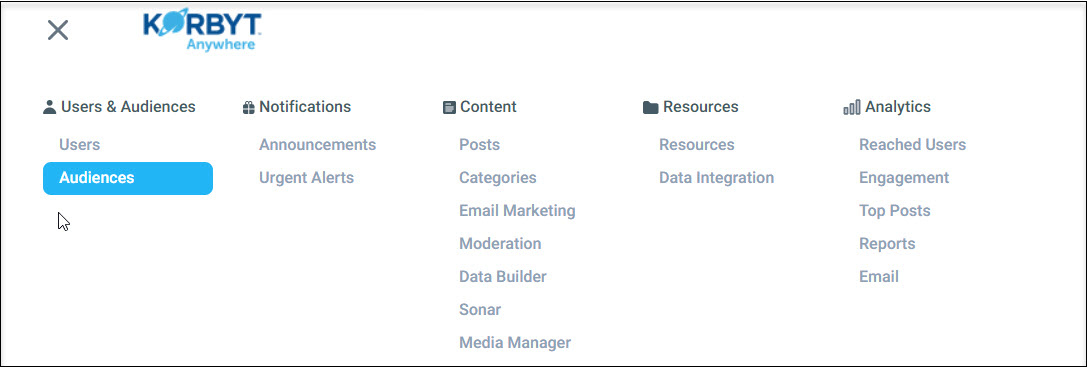This screenshot has width=1087, height=367.
Task: Click the document icon beside Content
Action: pyautogui.click(x=449, y=108)
